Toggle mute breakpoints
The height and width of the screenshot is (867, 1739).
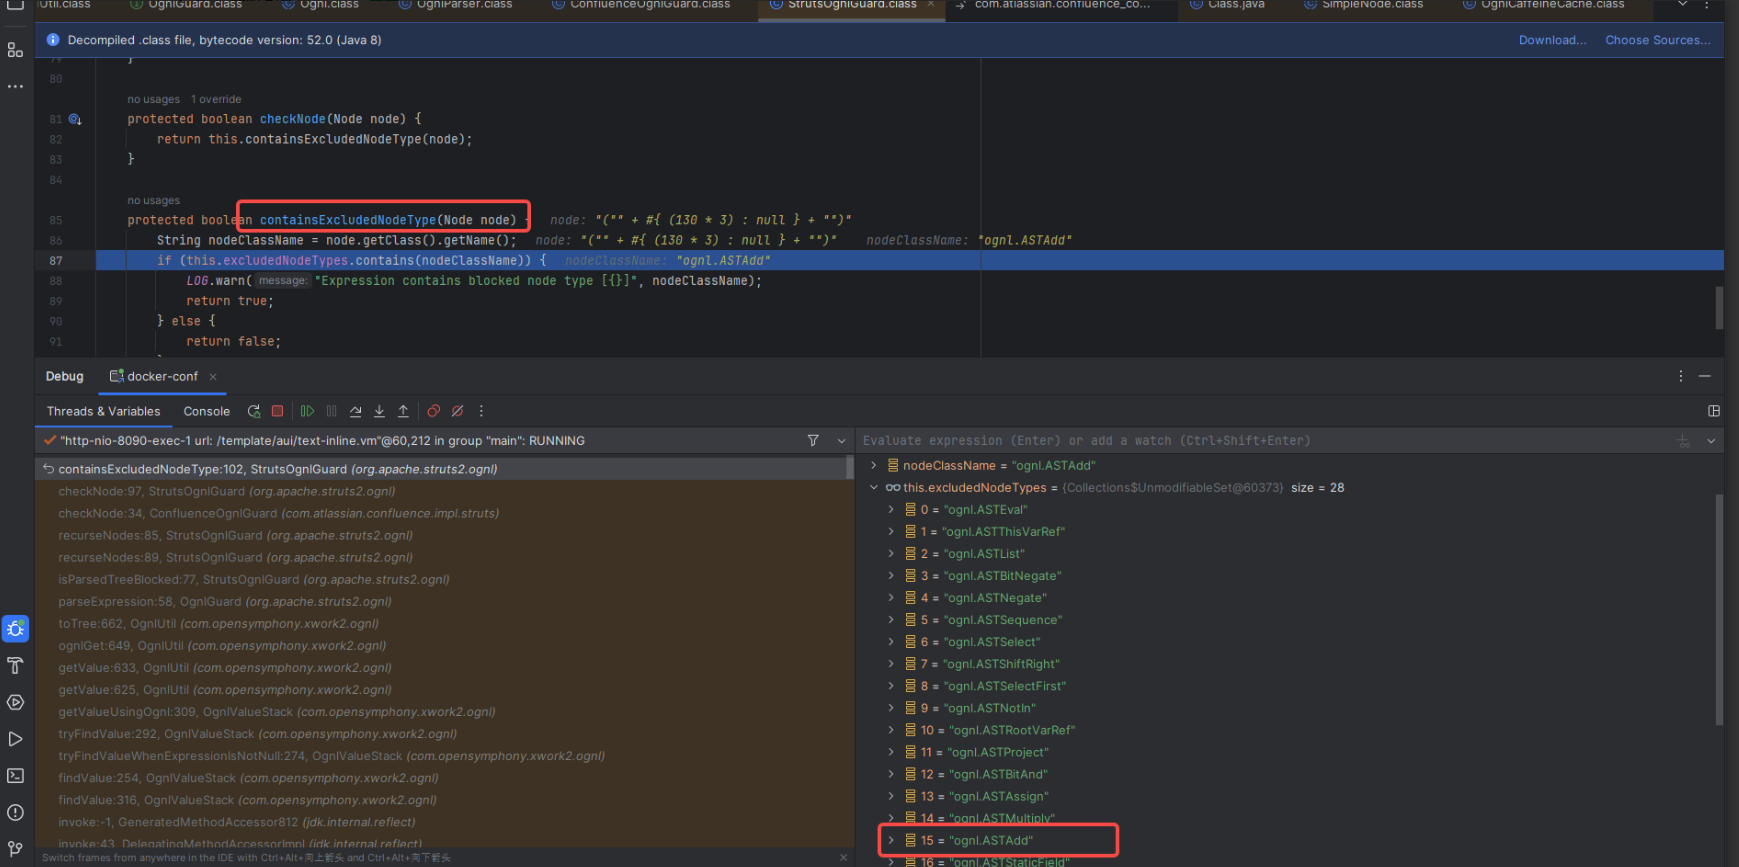click(457, 411)
